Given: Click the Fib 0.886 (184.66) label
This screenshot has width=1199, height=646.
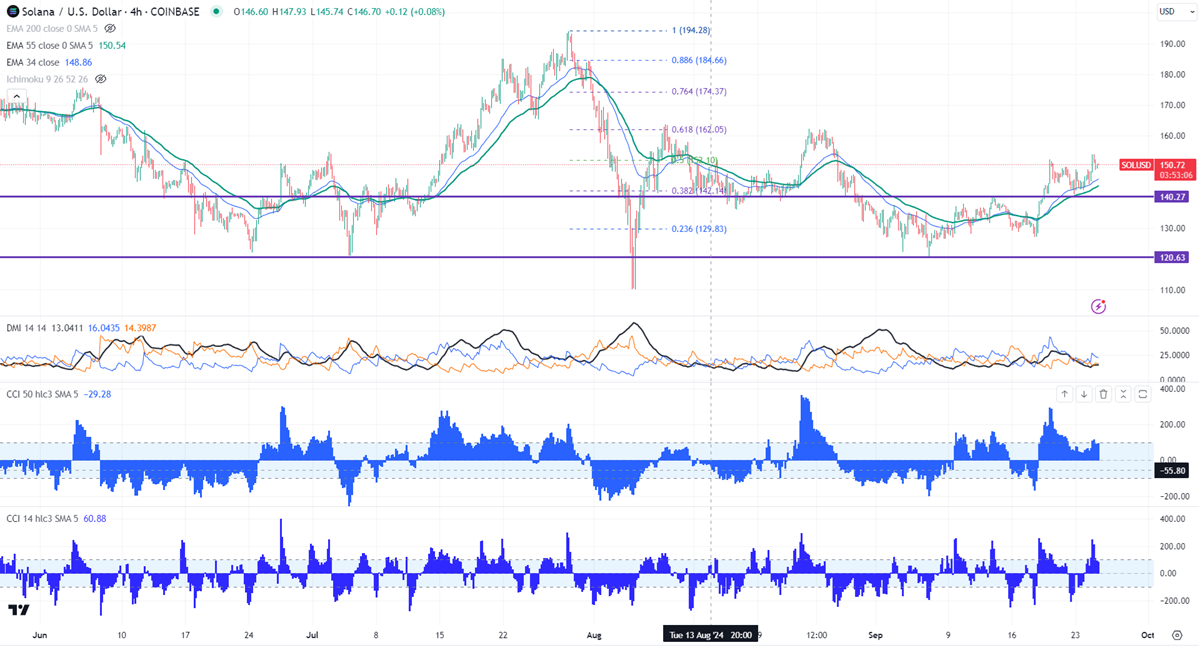Looking at the screenshot, I should [x=699, y=60].
